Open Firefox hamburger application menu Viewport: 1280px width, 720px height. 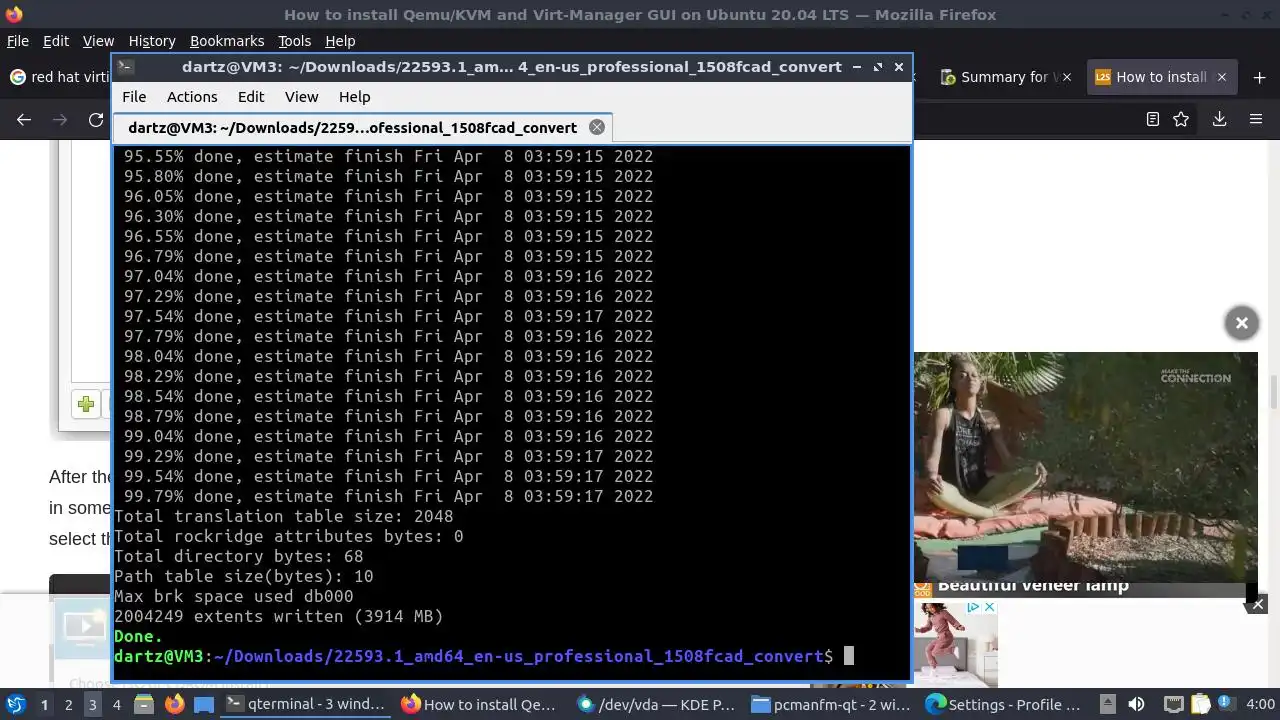coord(1256,119)
